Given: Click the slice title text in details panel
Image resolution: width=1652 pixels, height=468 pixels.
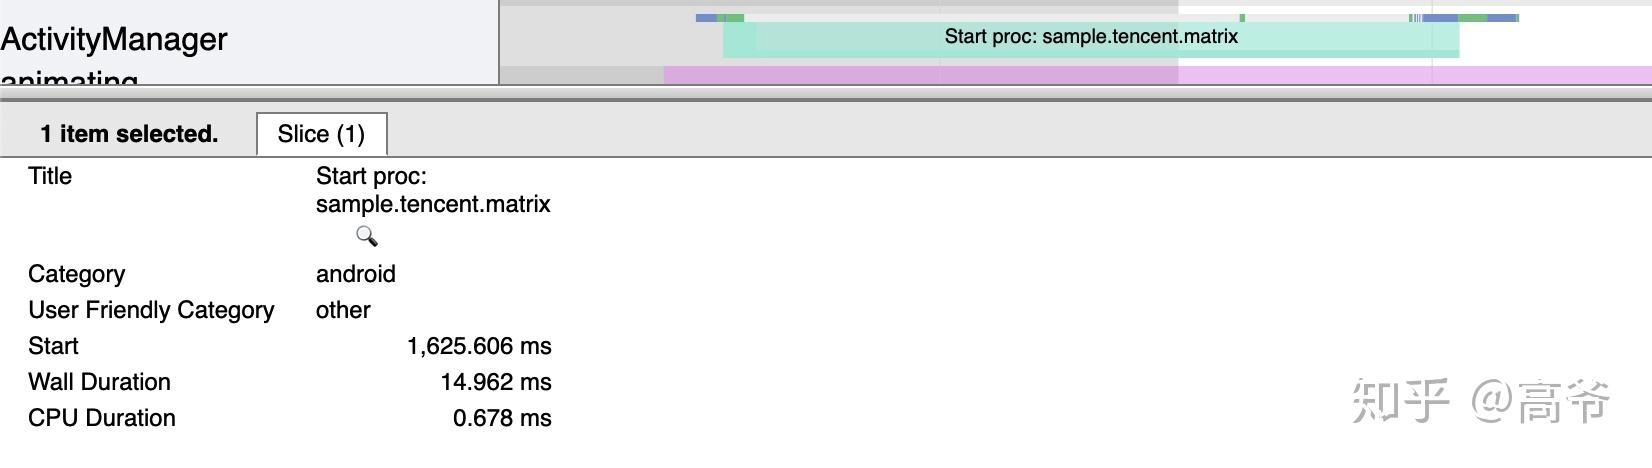Looking at the screenshot, I should 433,190.
